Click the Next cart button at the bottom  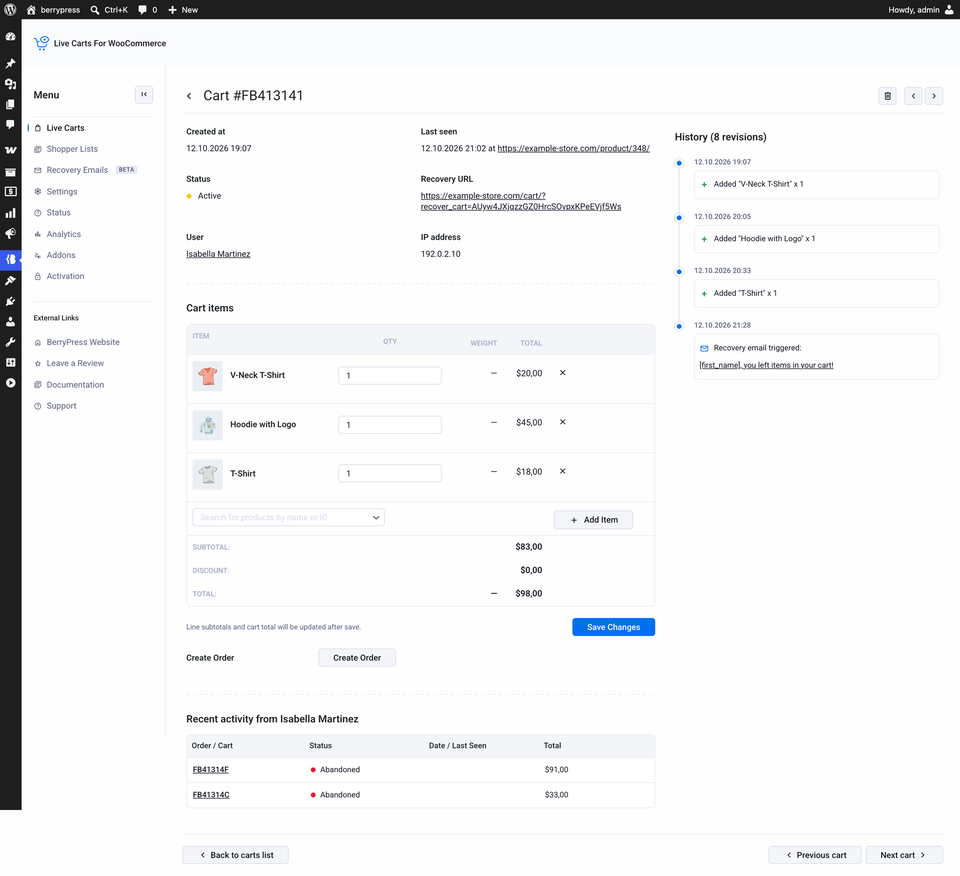(904, 855)
